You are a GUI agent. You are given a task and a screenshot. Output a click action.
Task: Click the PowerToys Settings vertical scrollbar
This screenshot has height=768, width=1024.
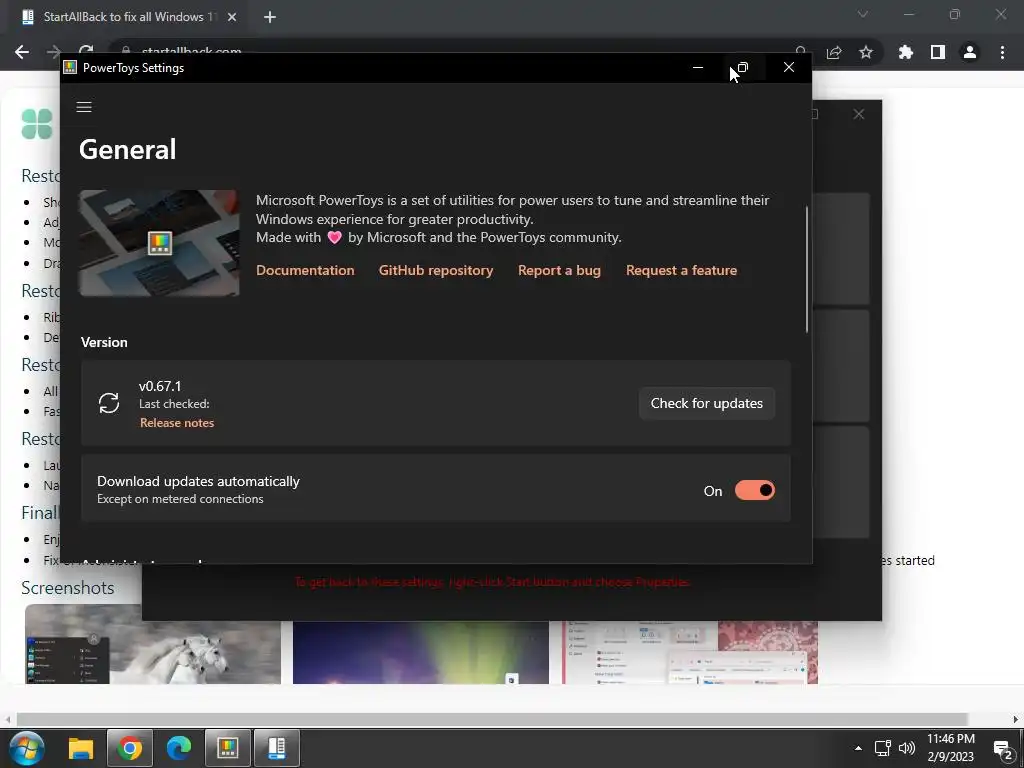click(x=807, y=269)
